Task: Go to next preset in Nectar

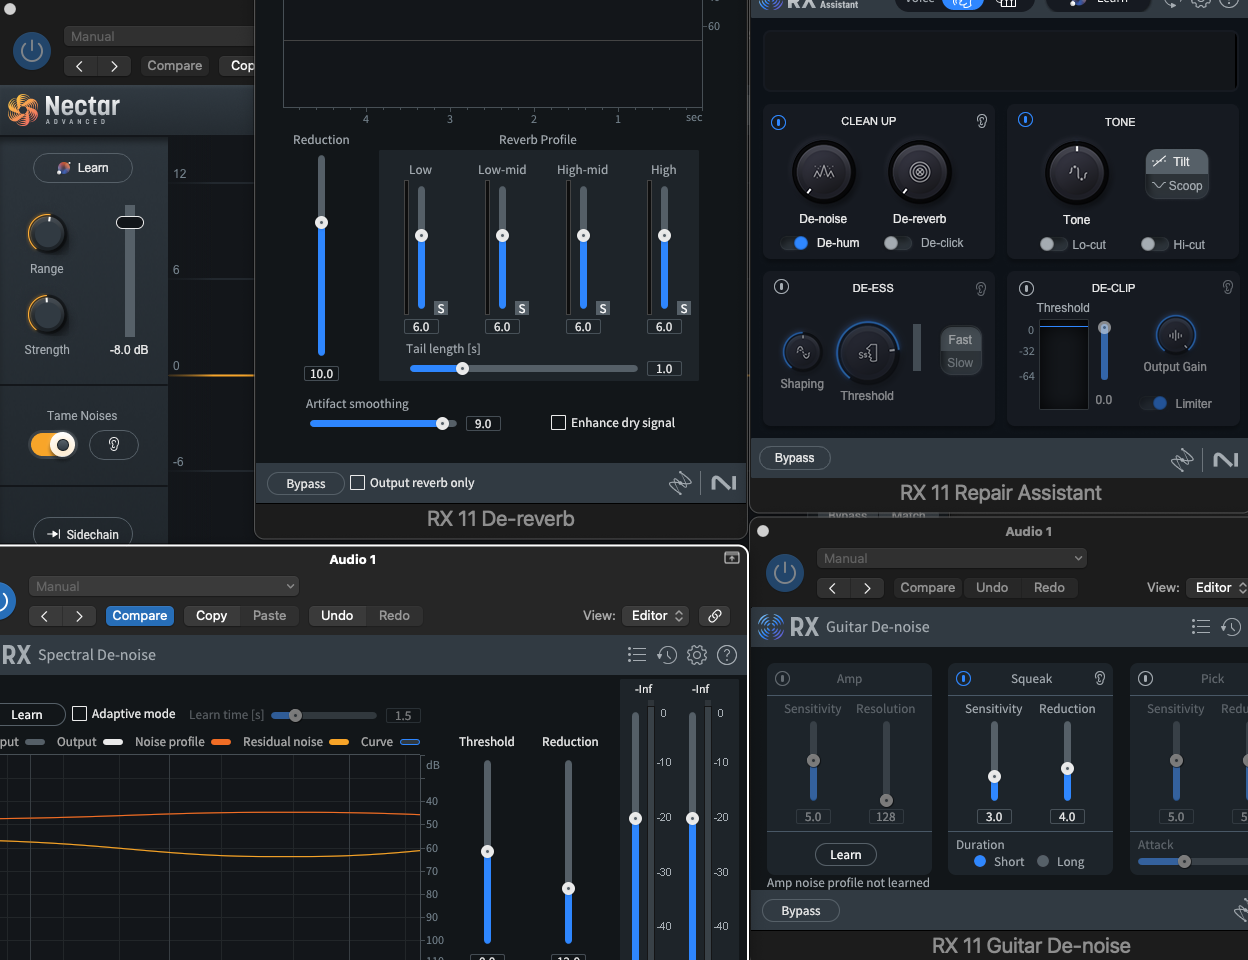Action: coord(114,66)
